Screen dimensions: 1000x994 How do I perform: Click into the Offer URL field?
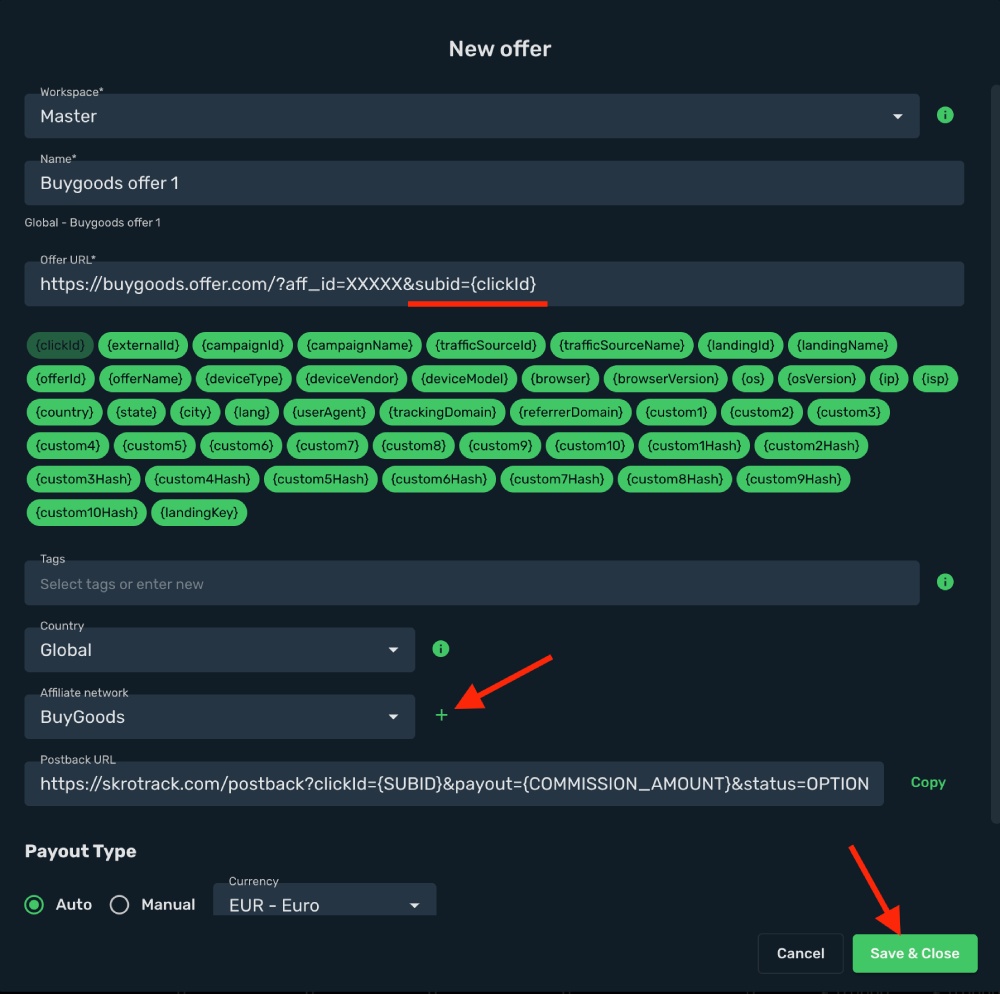click(494, 284)
